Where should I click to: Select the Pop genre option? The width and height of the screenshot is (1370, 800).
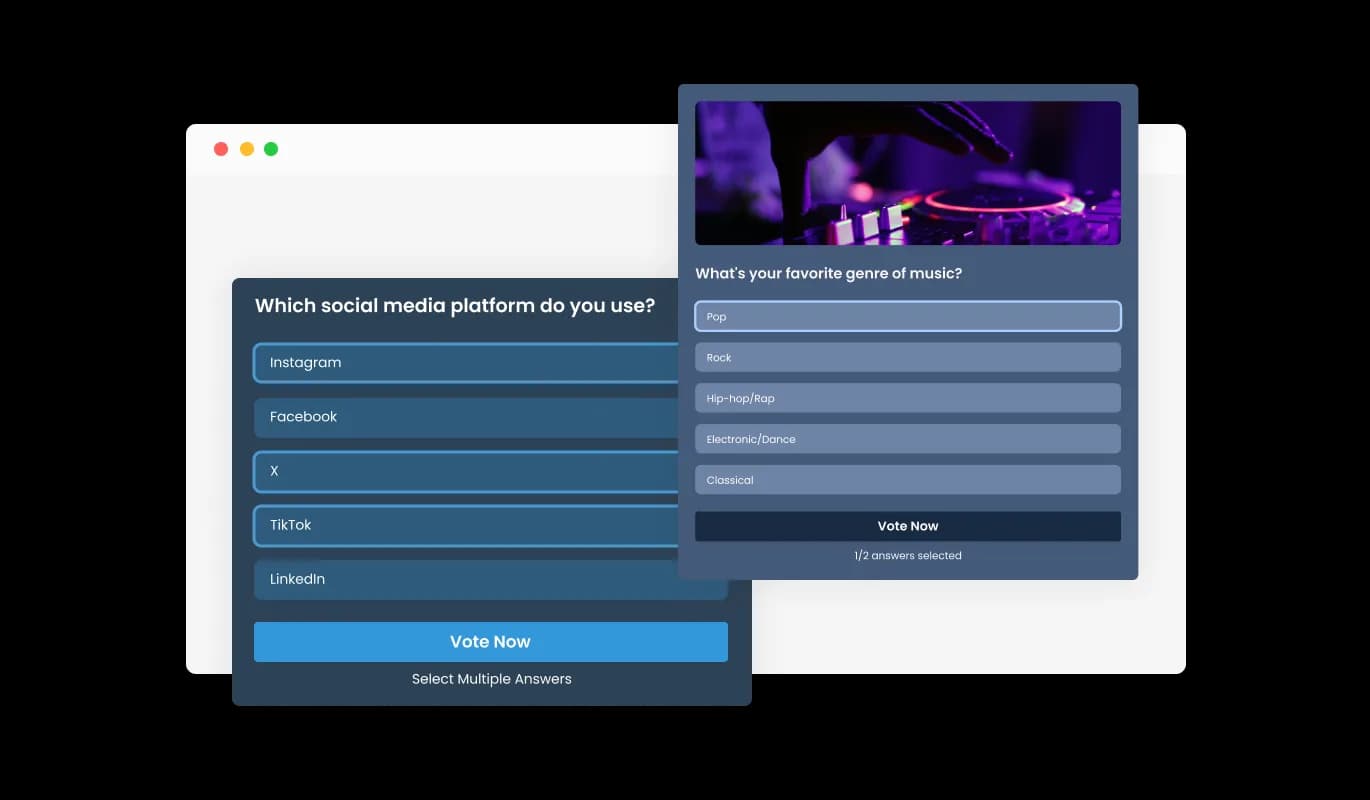pos(907,316)
